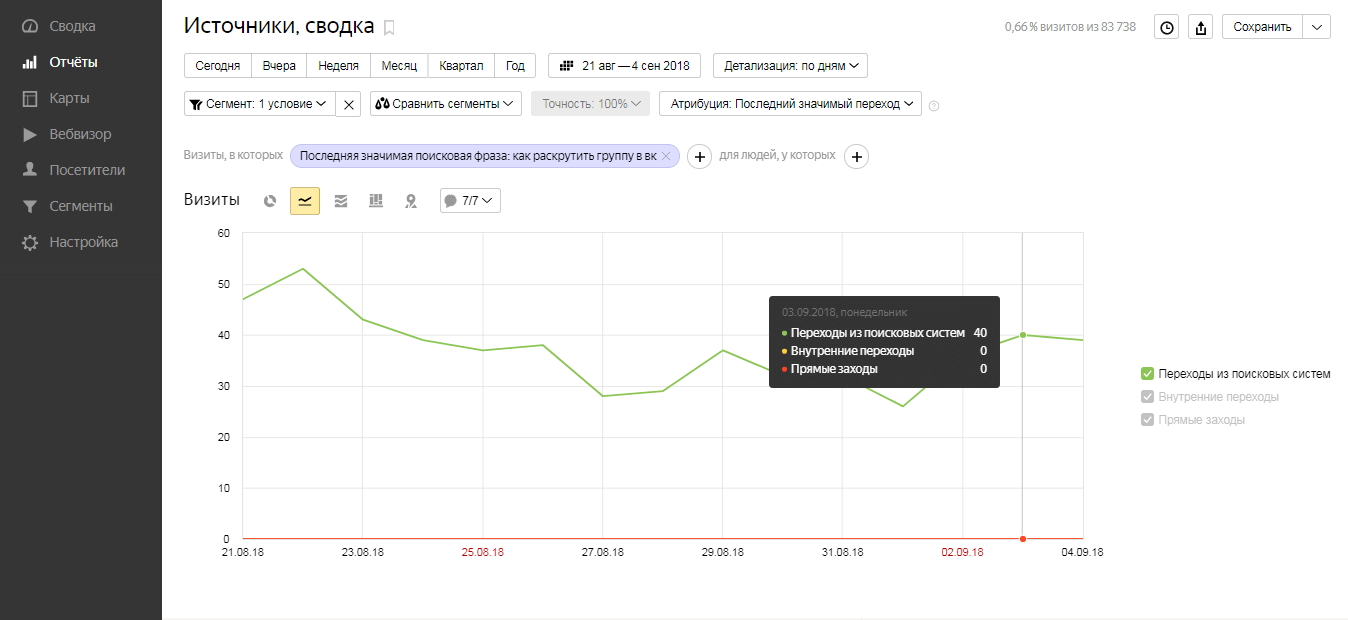Image resolution: width=1348 pixels, height=620 pixels.
Task: Click the export share icon
Action: (x=1201, y=27)
